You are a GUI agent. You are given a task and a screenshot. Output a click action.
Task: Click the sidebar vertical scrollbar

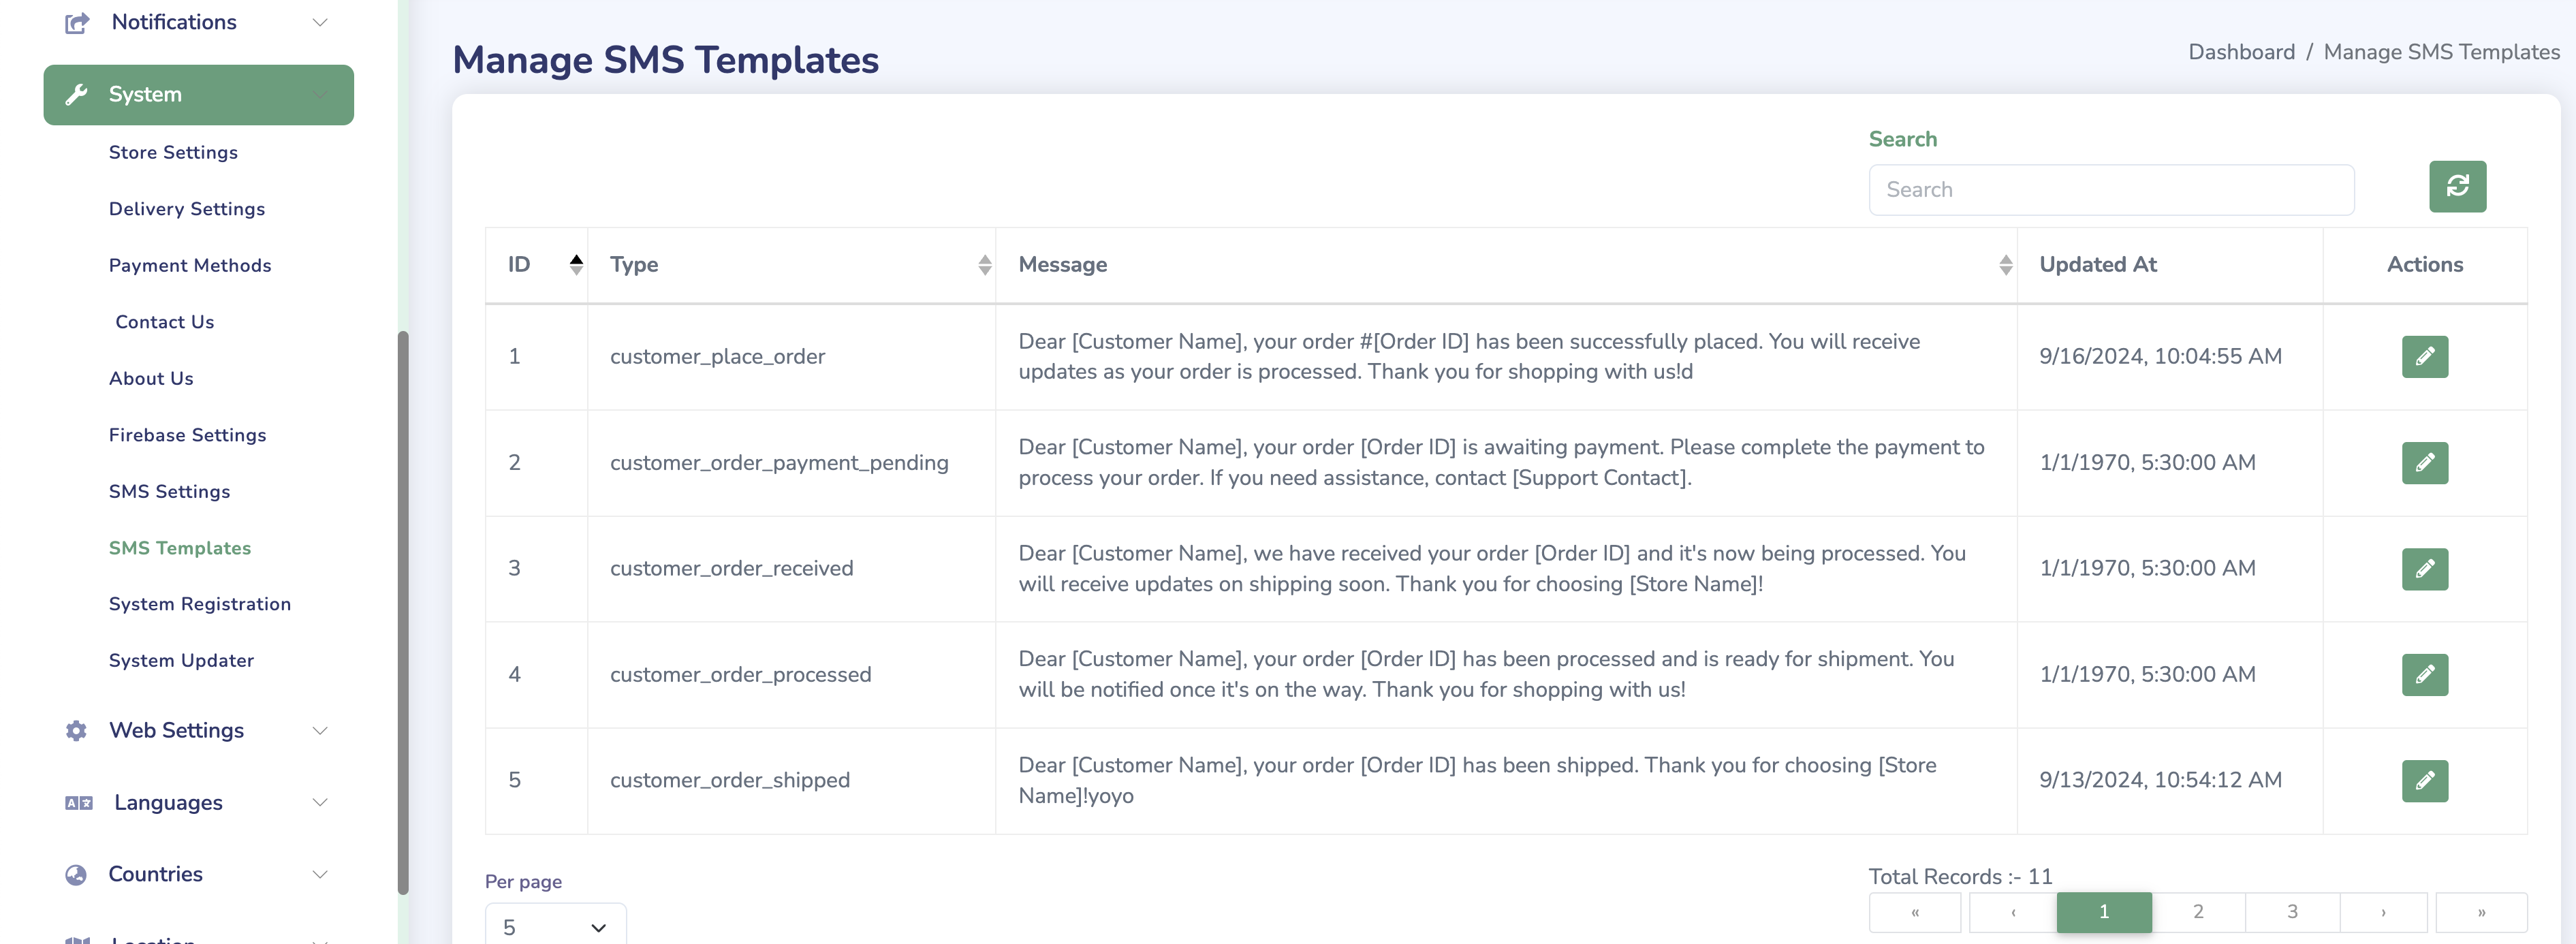403,612
